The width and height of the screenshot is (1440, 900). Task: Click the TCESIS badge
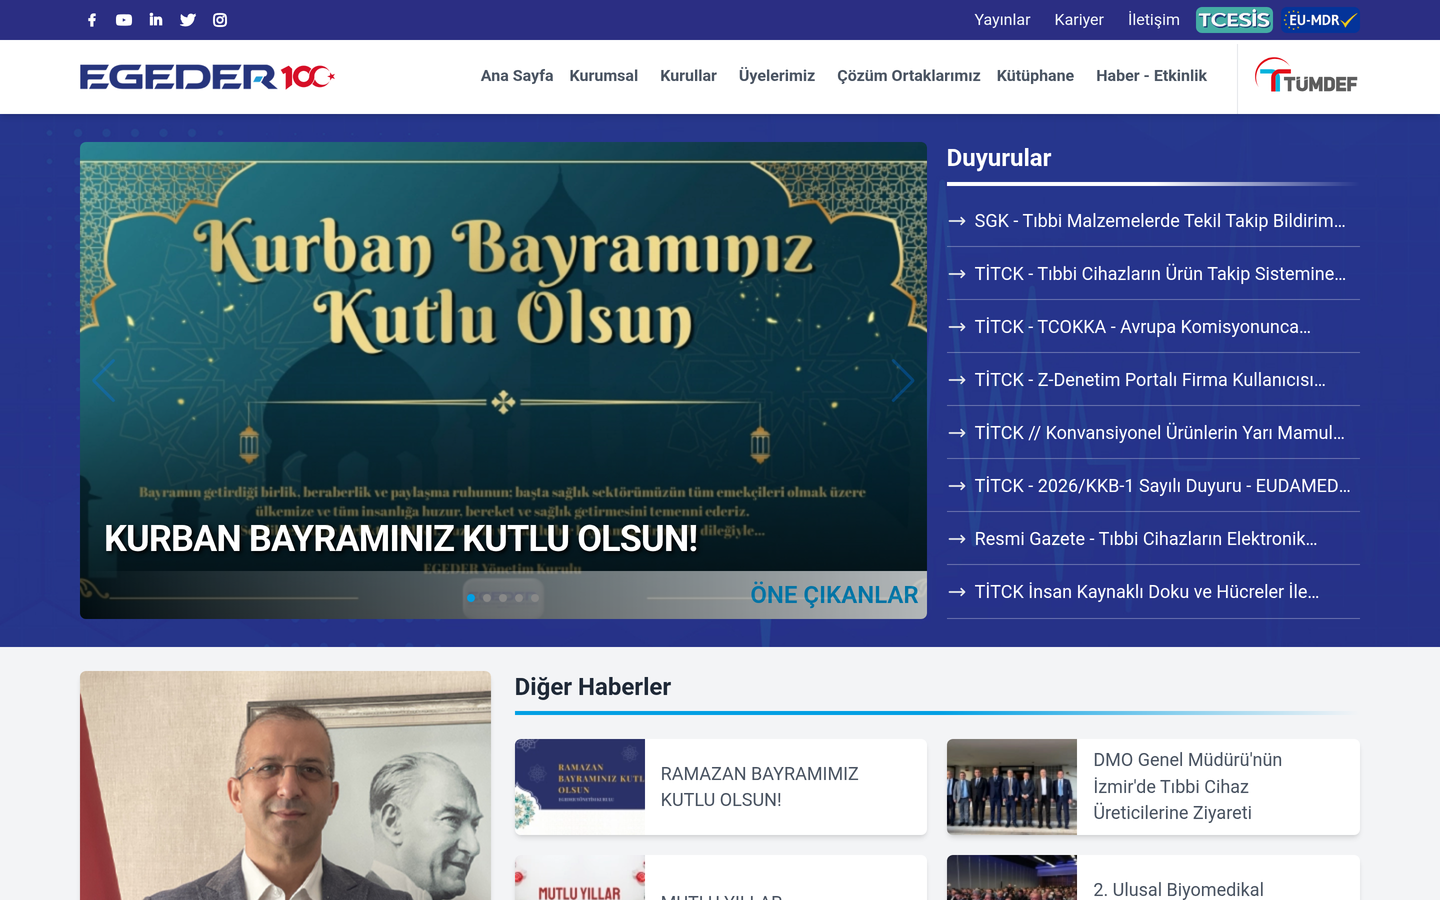(x=1234, y=20)
